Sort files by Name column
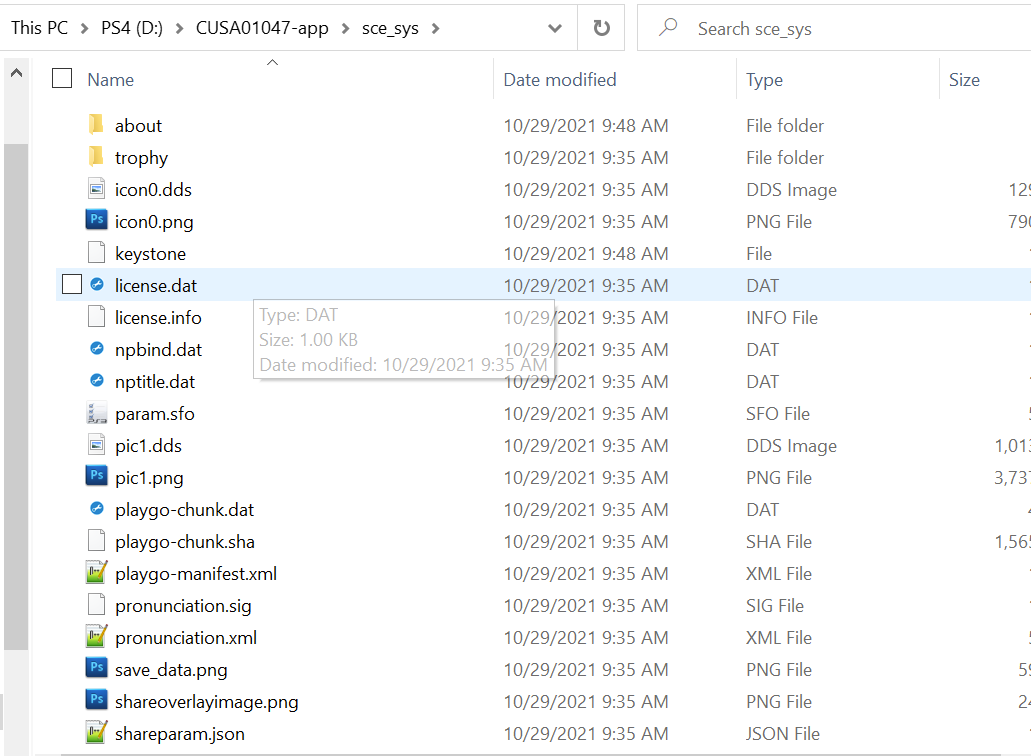 110,80
